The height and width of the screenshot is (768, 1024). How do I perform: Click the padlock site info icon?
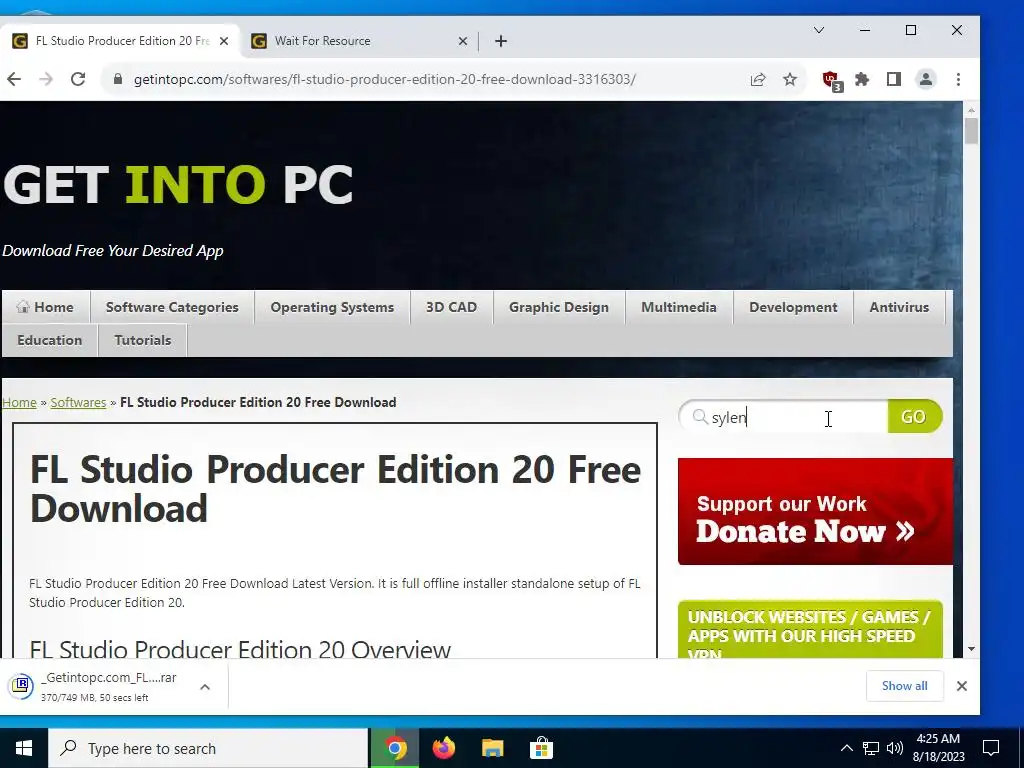pyautogui.click(x=118, y=79)
